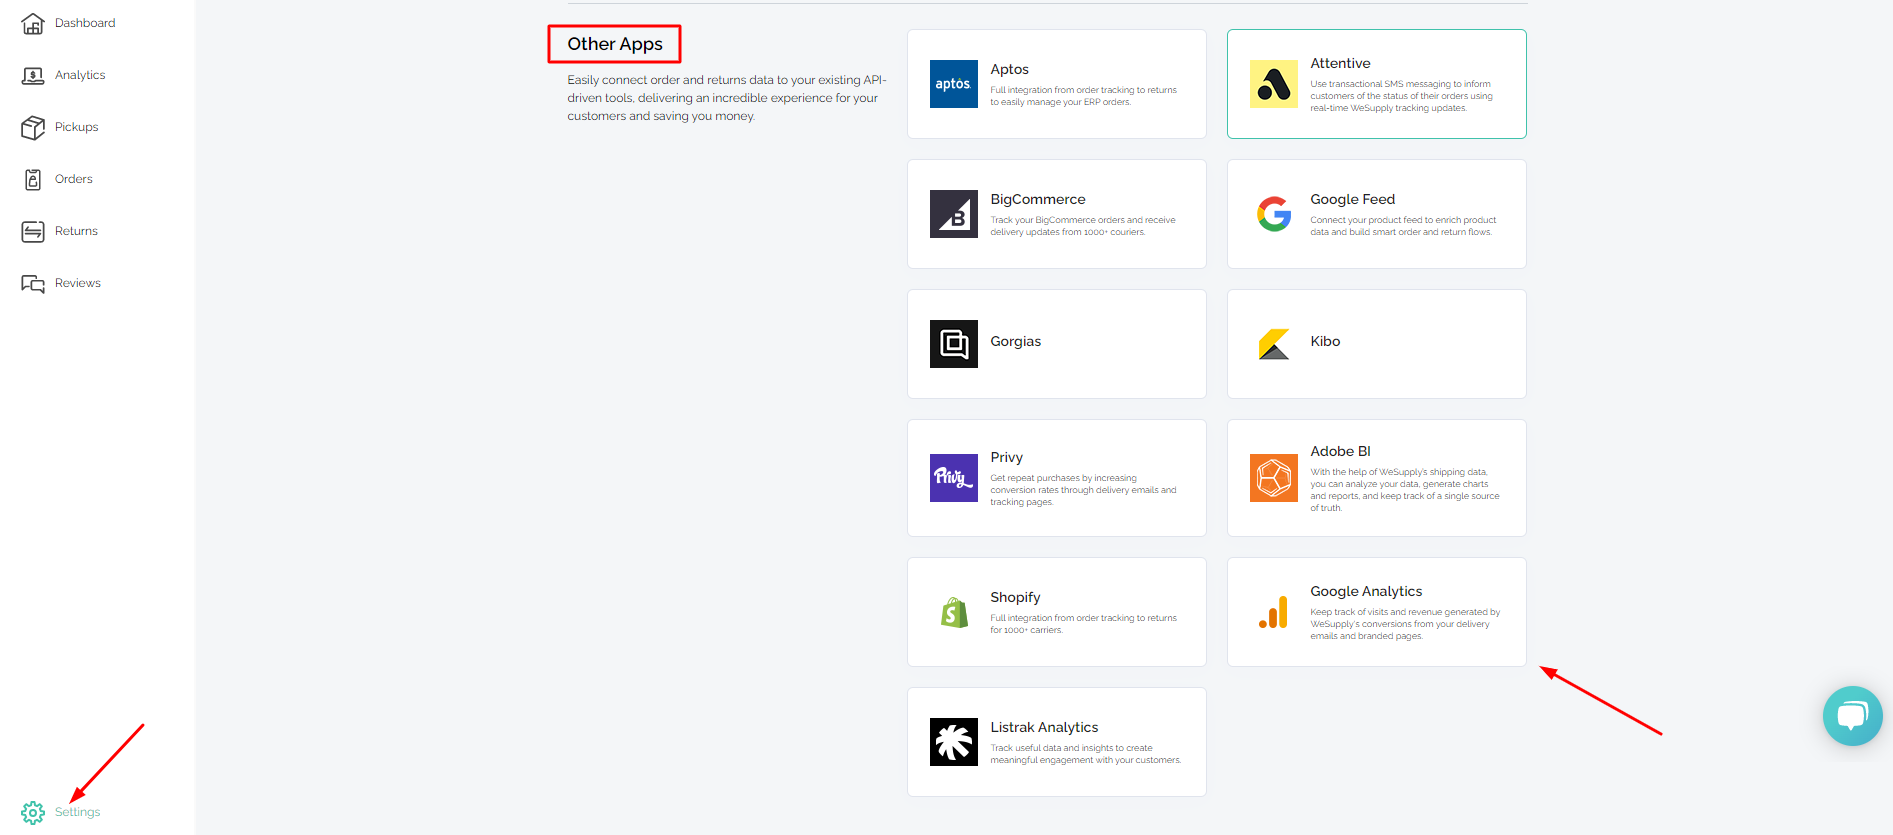Image resolution: width=1893 pixels, height=835 pixels.
Task: Open the live chat bubble
Action: coord(1853,716)
